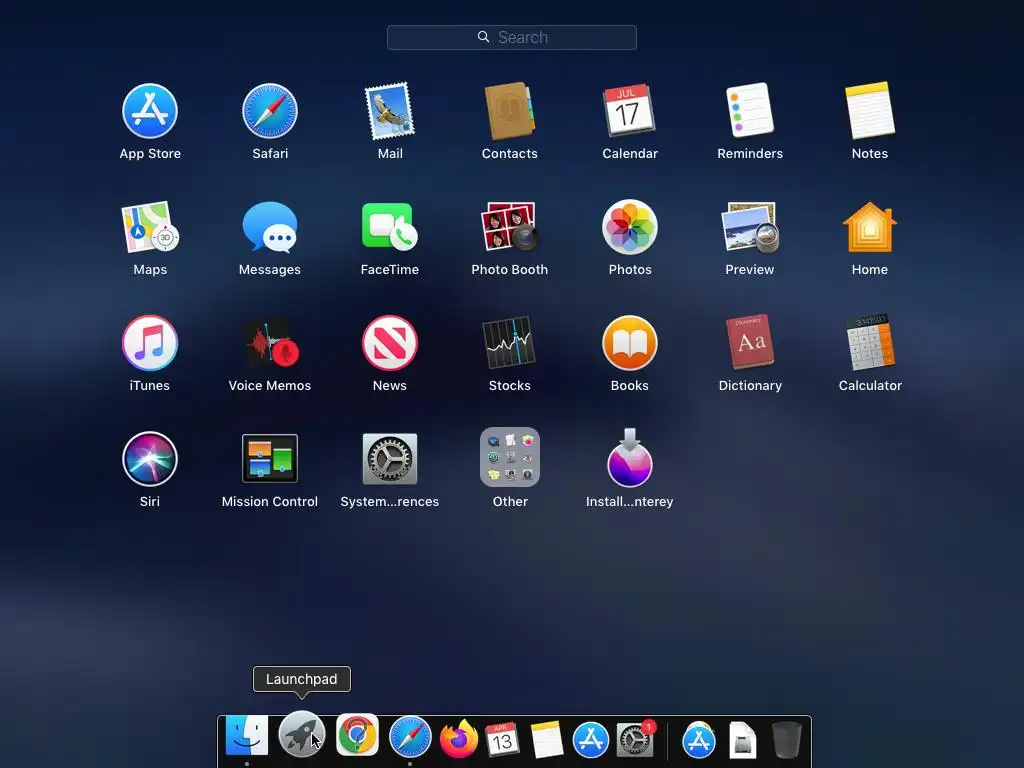Launch the Messages app
This screenshot has height=768, width=1024.
(270, 227)
